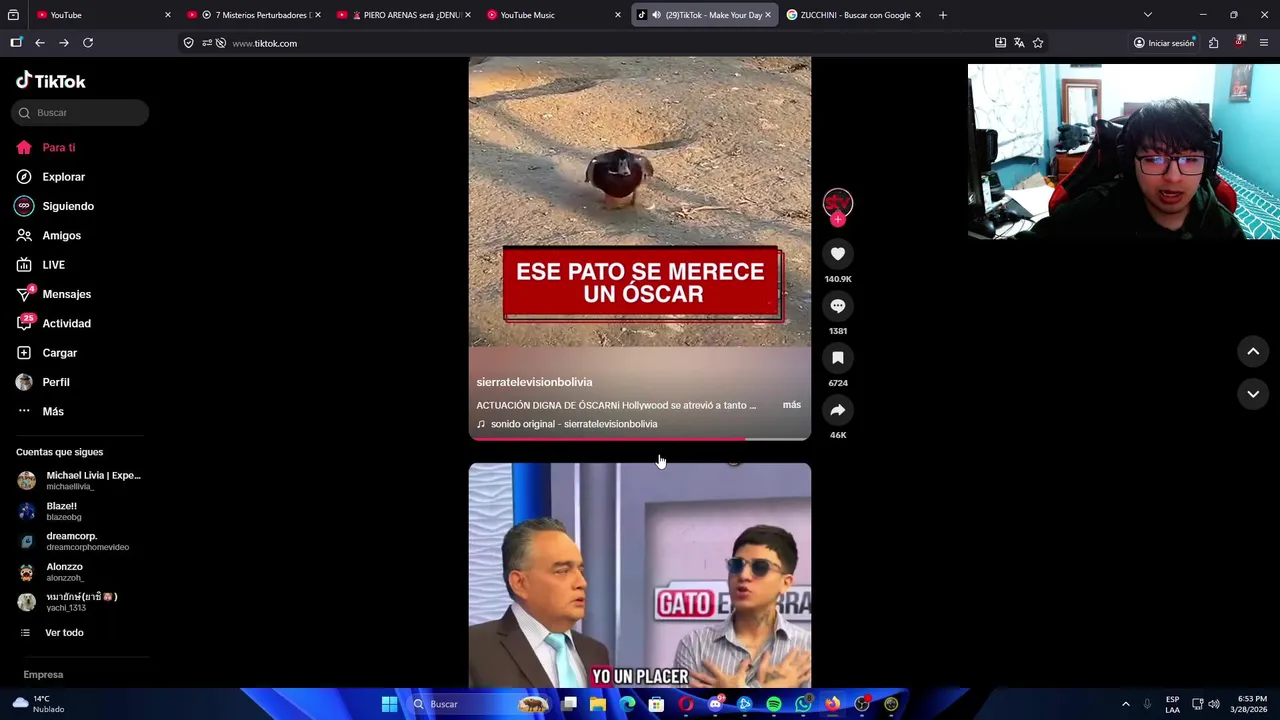Expand Empresa footer section
This screenshot has height=720, width=1280.
click(43, 675)
